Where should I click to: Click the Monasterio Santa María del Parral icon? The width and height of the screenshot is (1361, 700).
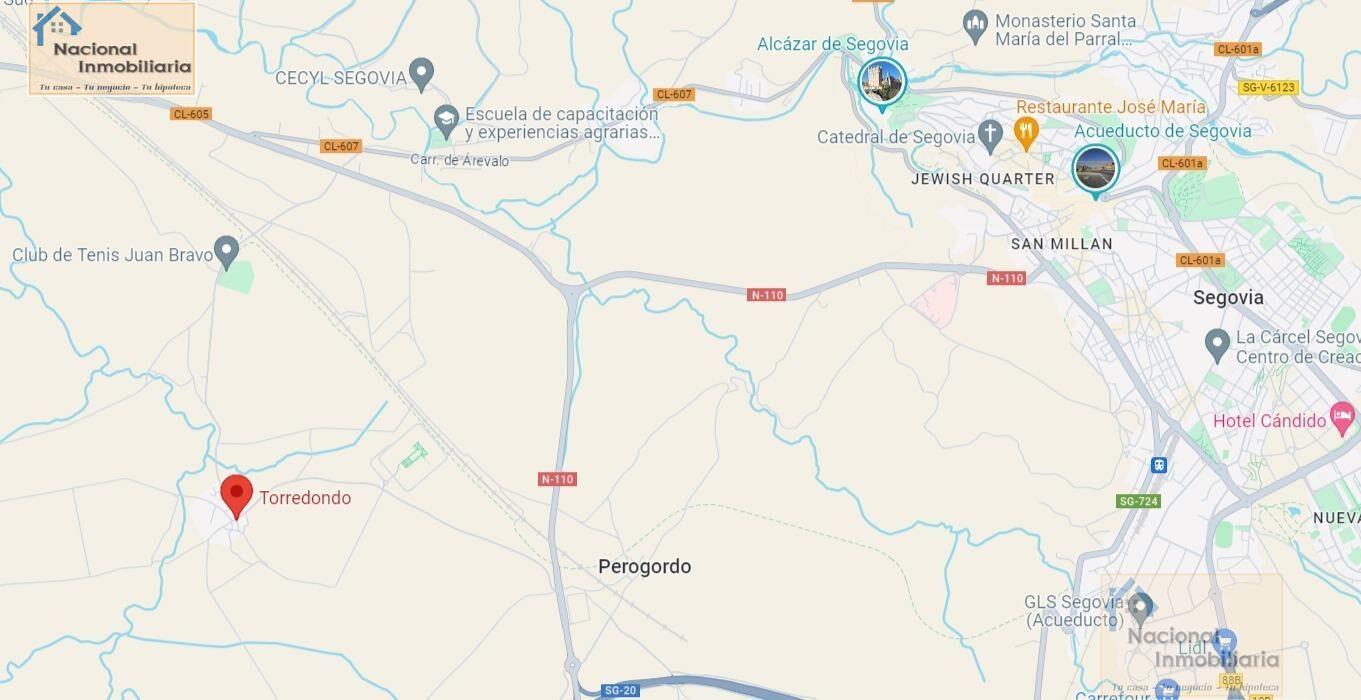tap(975, 25)
